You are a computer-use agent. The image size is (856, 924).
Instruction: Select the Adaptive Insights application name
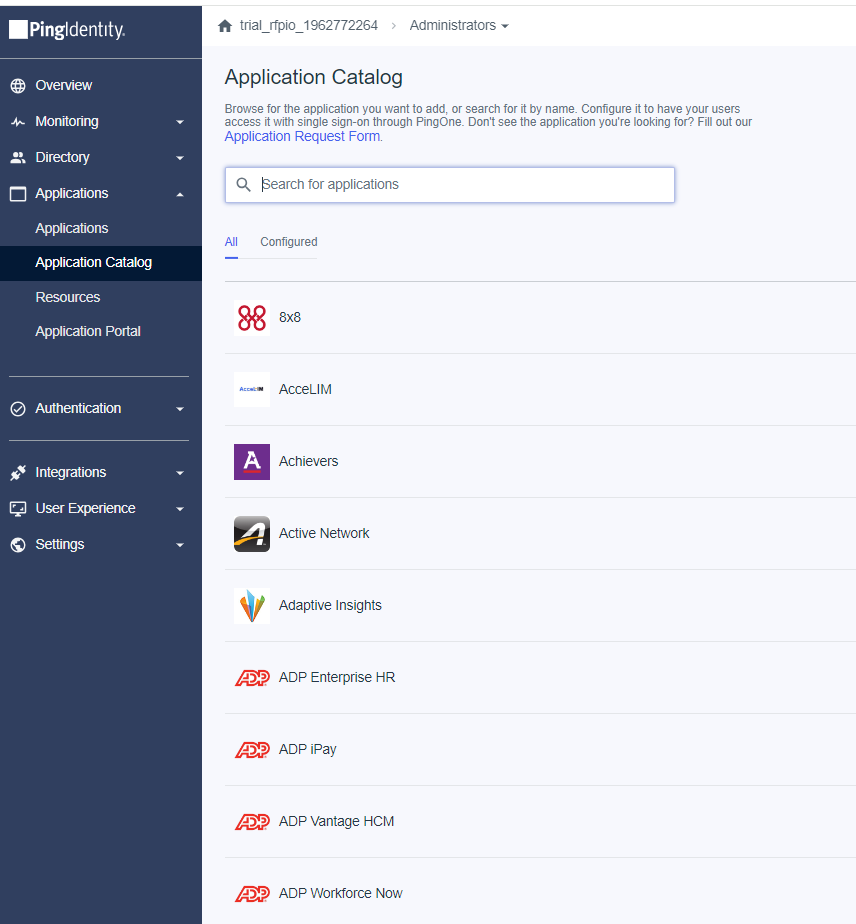(330, 606)
